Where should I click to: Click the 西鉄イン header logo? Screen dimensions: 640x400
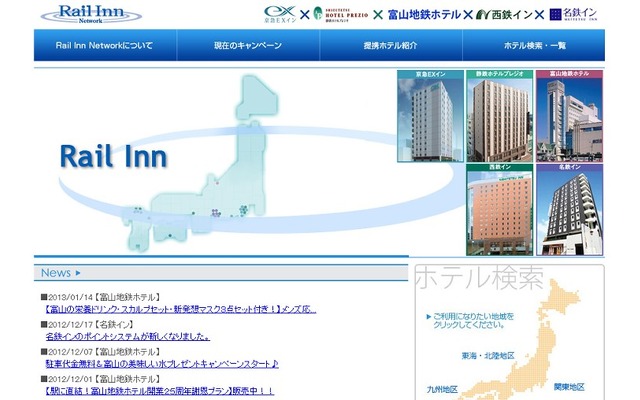(504, 15)
